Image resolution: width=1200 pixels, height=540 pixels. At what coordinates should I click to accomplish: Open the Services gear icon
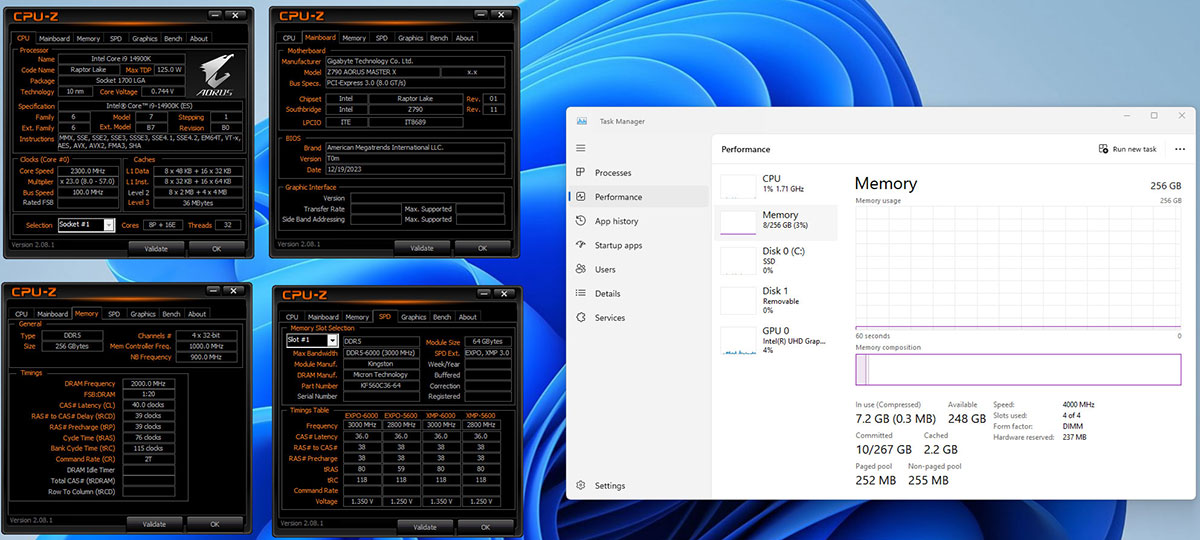pyautogui.click(x=582, y=318)
